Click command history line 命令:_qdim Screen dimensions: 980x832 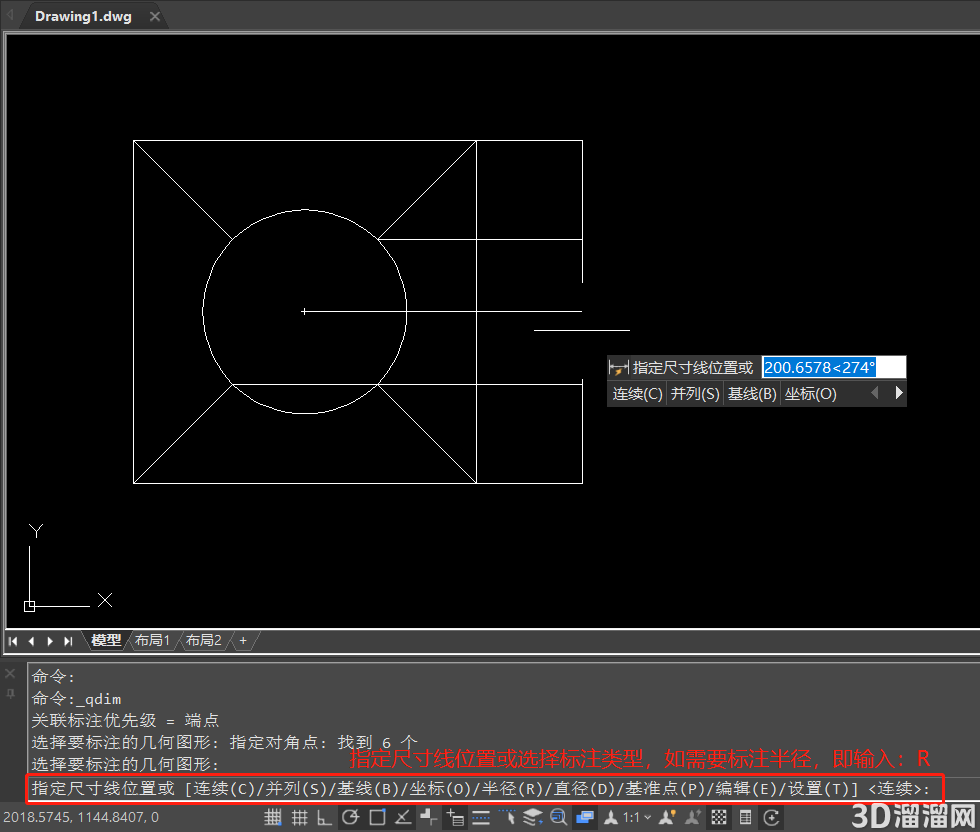[76, 698]
